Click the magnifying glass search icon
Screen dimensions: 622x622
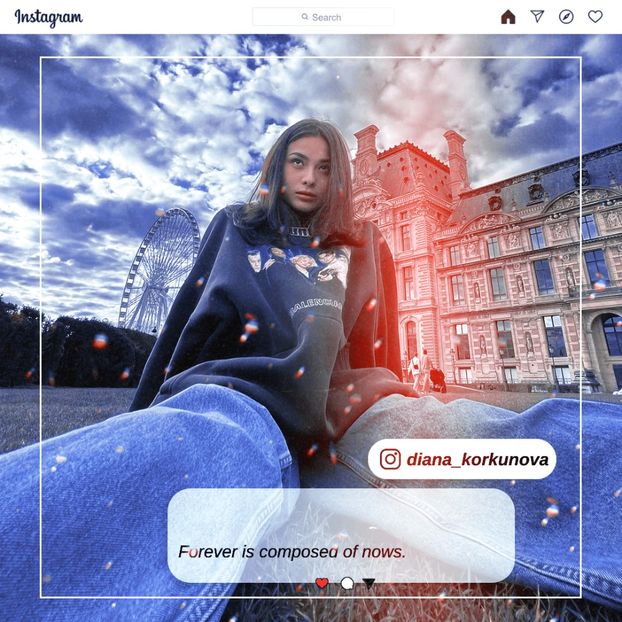coord(305,17)
